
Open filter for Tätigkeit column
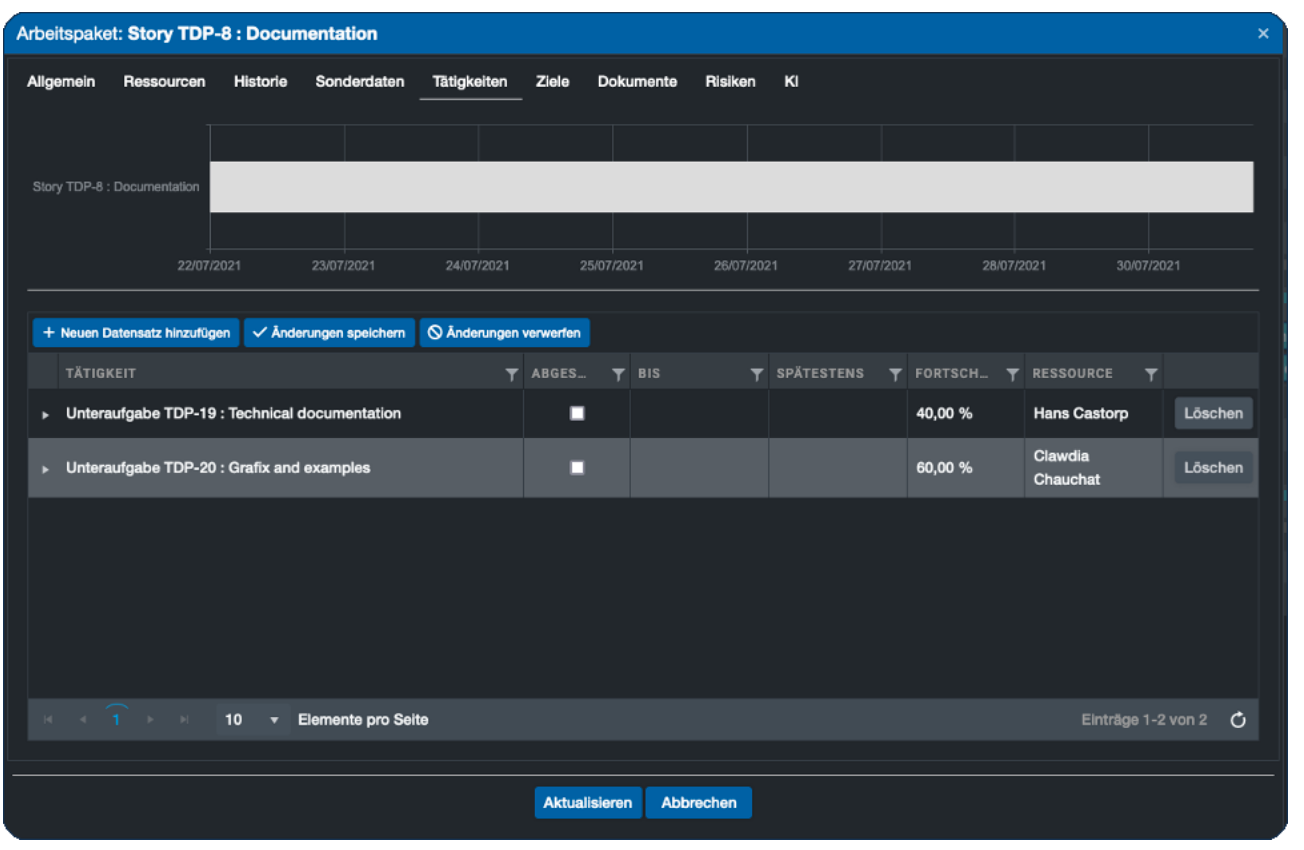click(512, 374)
